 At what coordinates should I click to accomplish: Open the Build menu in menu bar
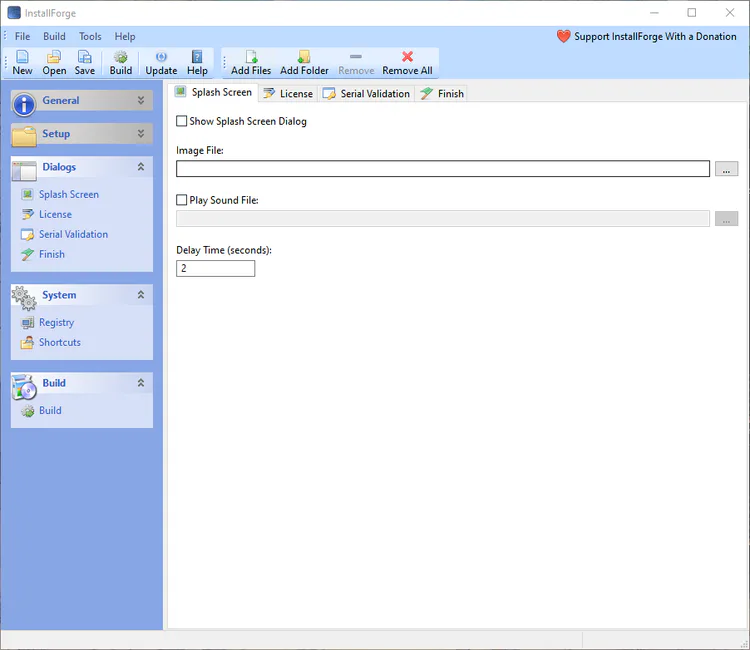[x=54, y=36]
